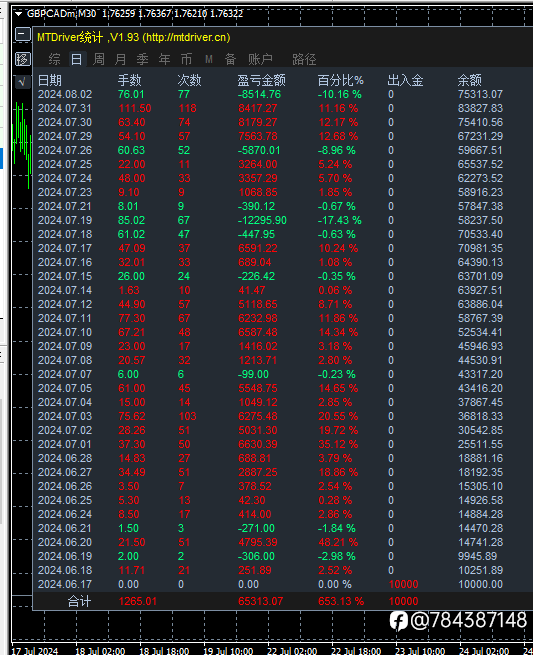This screenshot has height=655, width=533.
Task: Click the loss value -12295.90
Action: coord(262,221)
